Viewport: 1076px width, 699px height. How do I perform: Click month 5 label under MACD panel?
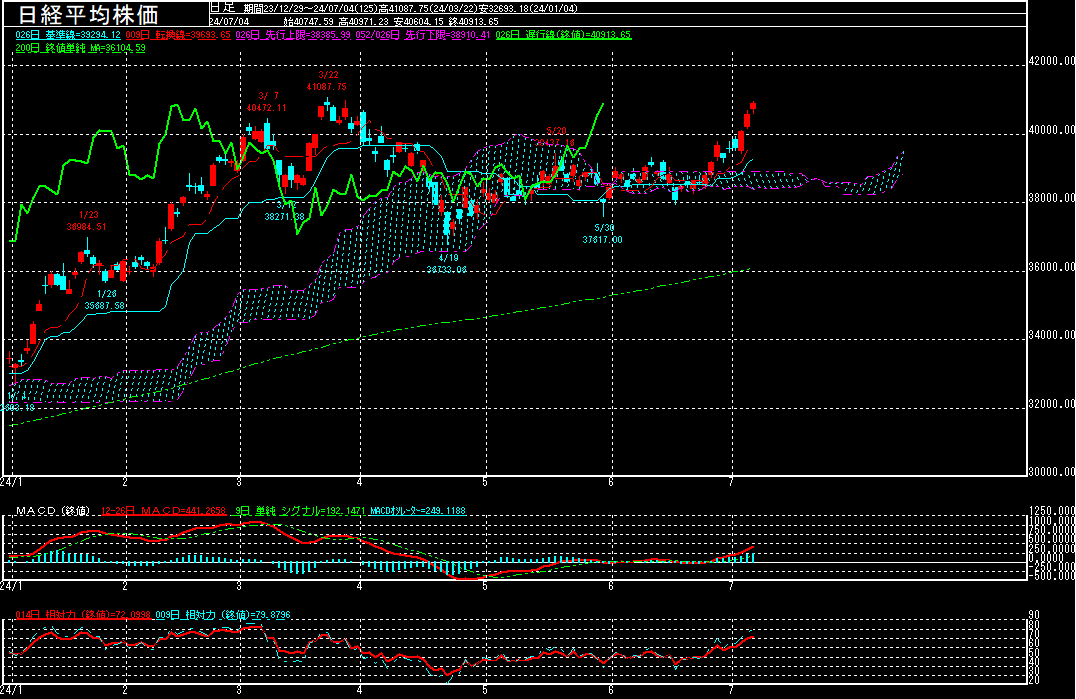click(485, 587)
